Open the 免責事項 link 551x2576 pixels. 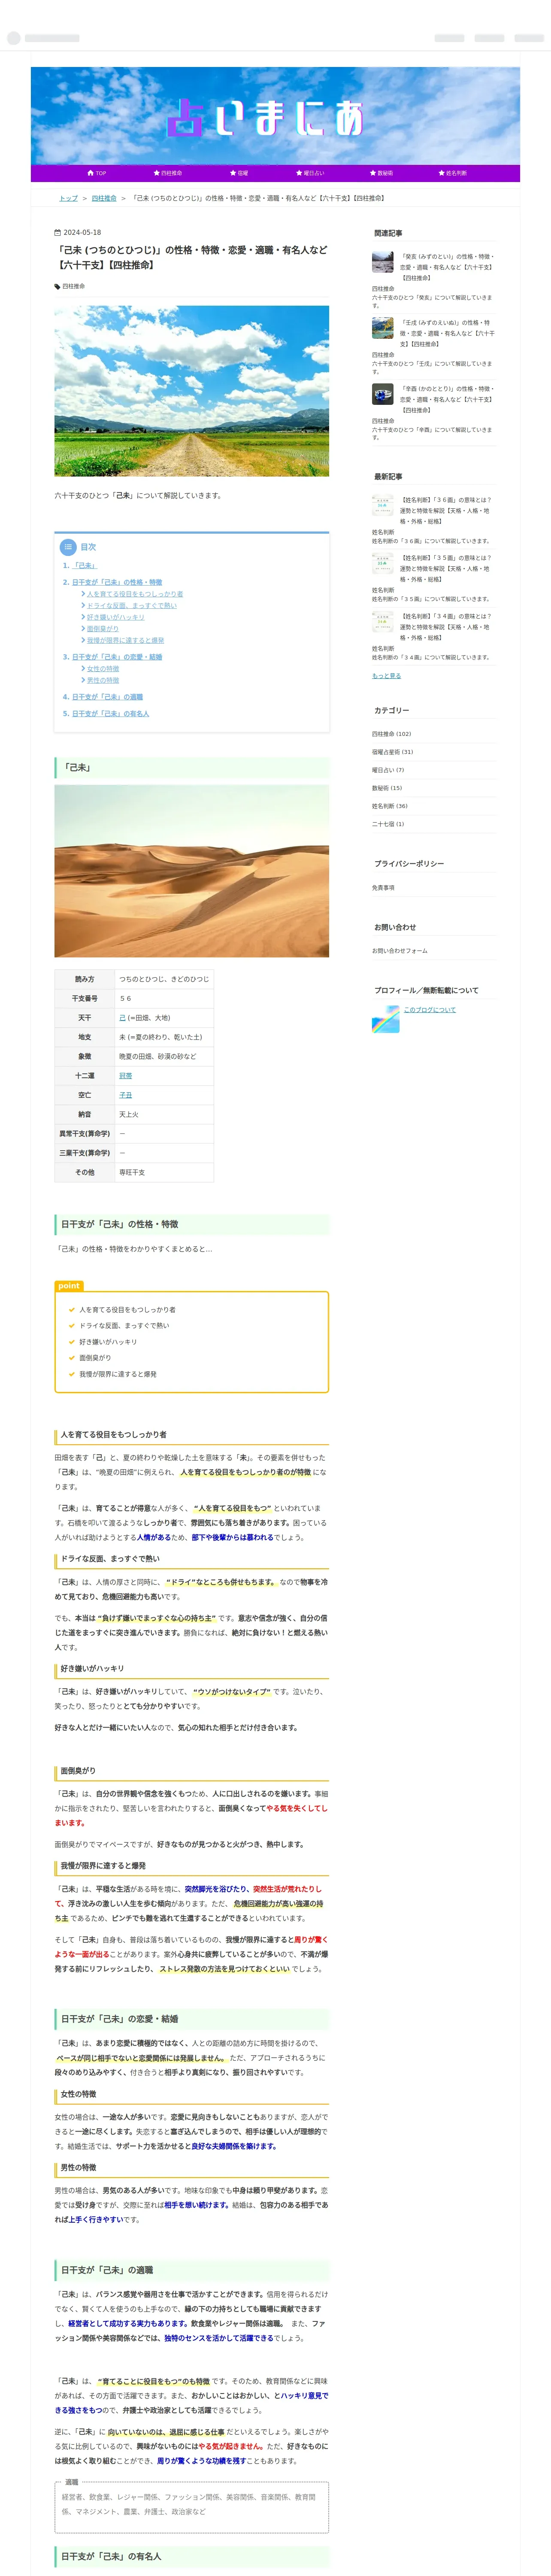(x=383, y=888)
